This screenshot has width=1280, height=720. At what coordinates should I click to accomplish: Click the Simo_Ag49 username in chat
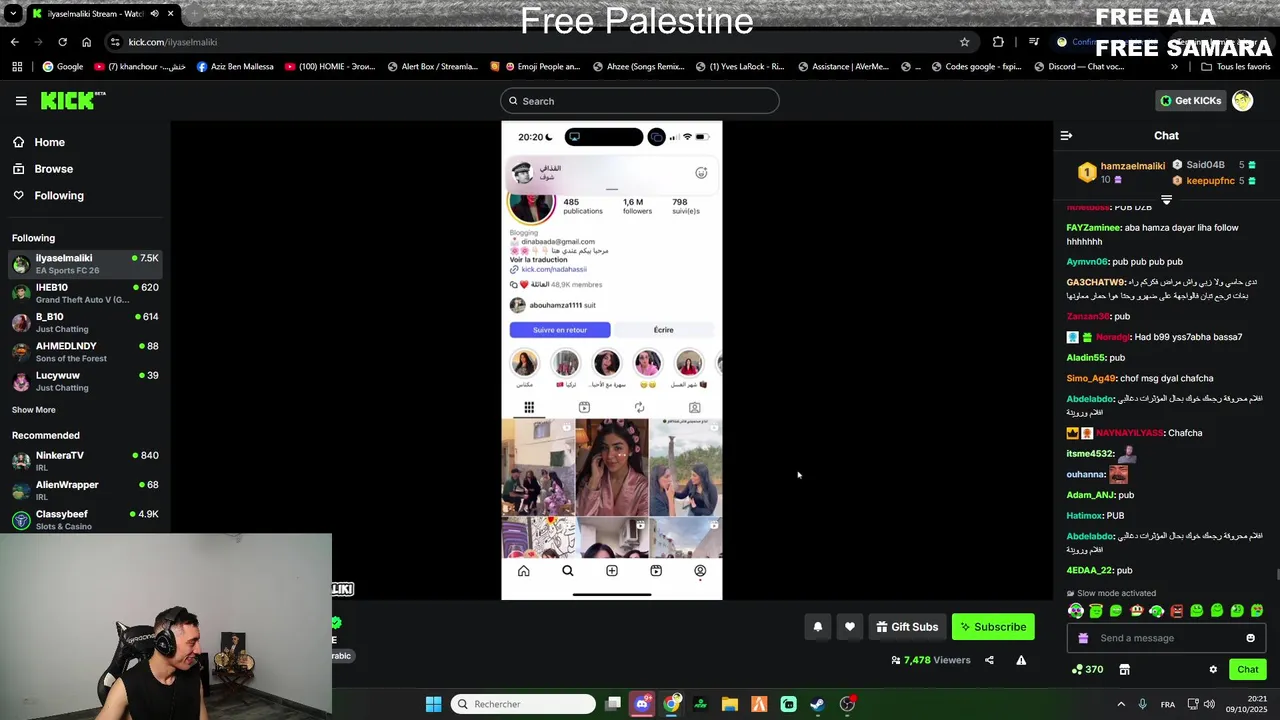click(x=1090, y=378)
